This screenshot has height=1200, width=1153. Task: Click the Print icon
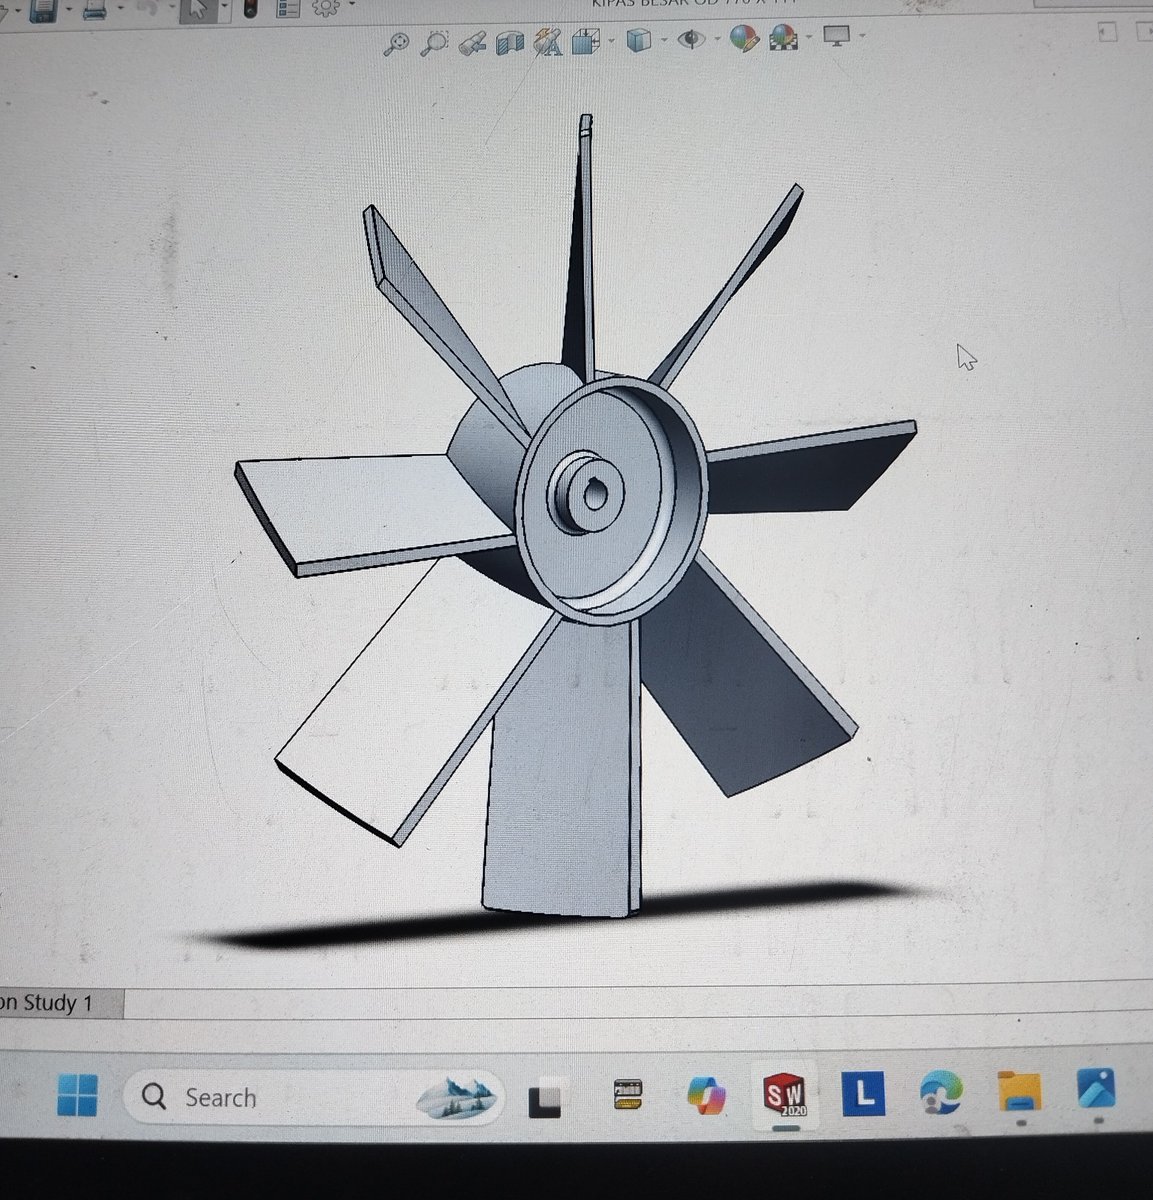(94, 12)
